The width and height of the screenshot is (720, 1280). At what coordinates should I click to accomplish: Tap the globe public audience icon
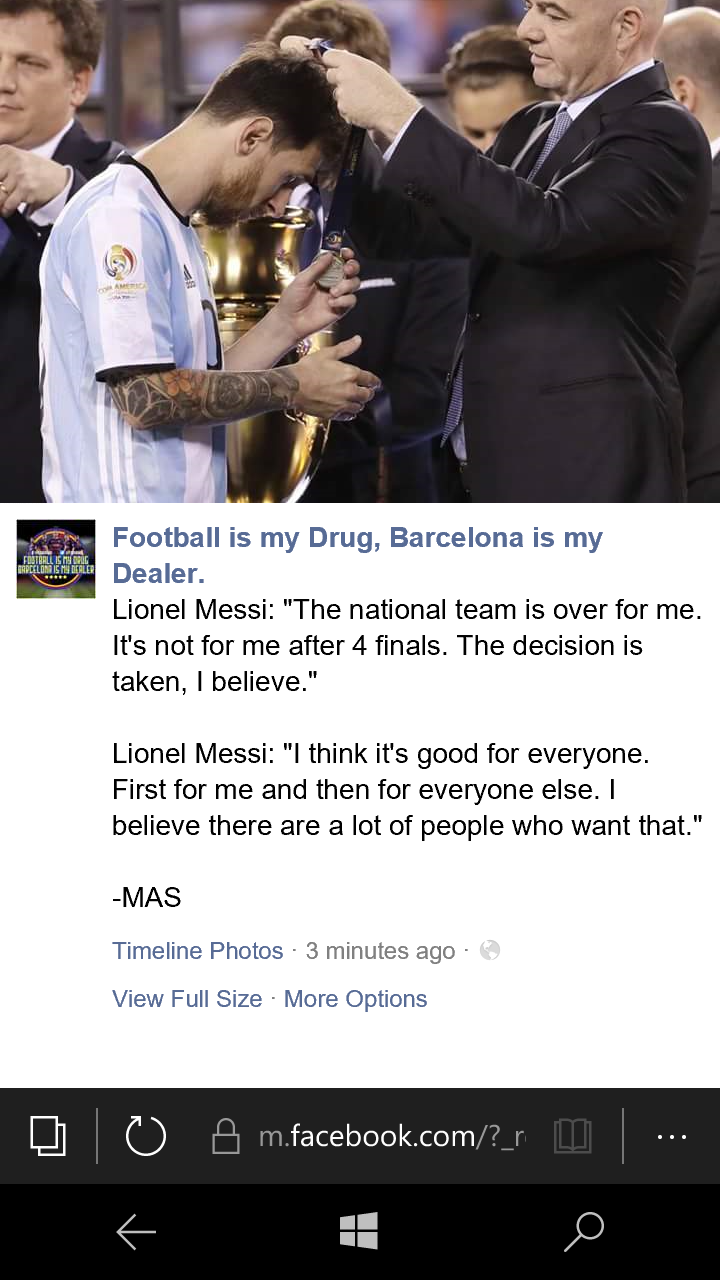[490, 950]
